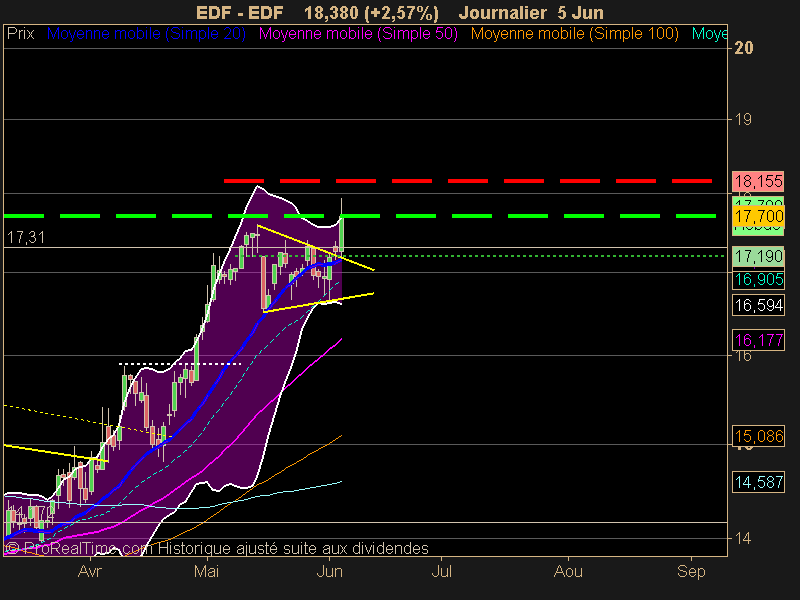Viewport: 800px width, 600px height.
Task: Click the "17,31" level label on the chart
Action: click(26, 237)
